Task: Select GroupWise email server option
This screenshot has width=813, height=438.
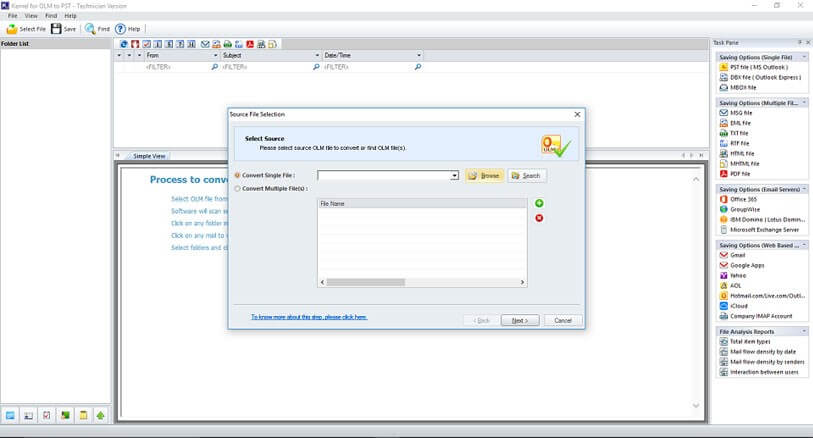Action: pyautogui.click(x=740, y=209)
